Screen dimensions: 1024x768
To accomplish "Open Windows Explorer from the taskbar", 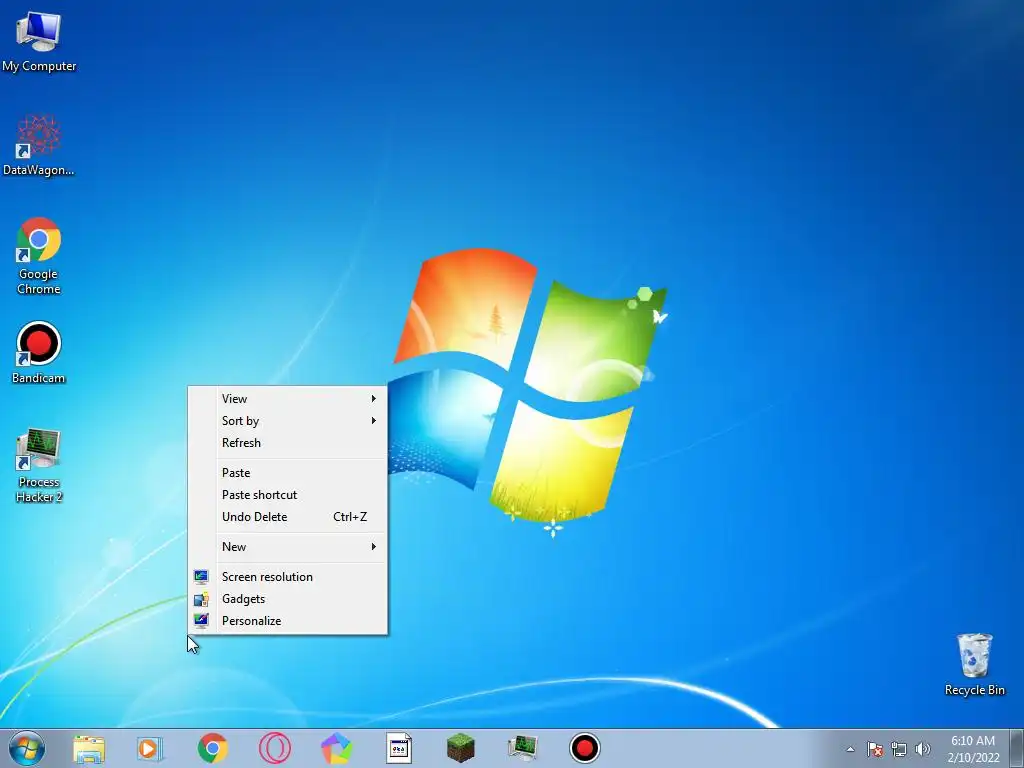I will tap(89, 748).
